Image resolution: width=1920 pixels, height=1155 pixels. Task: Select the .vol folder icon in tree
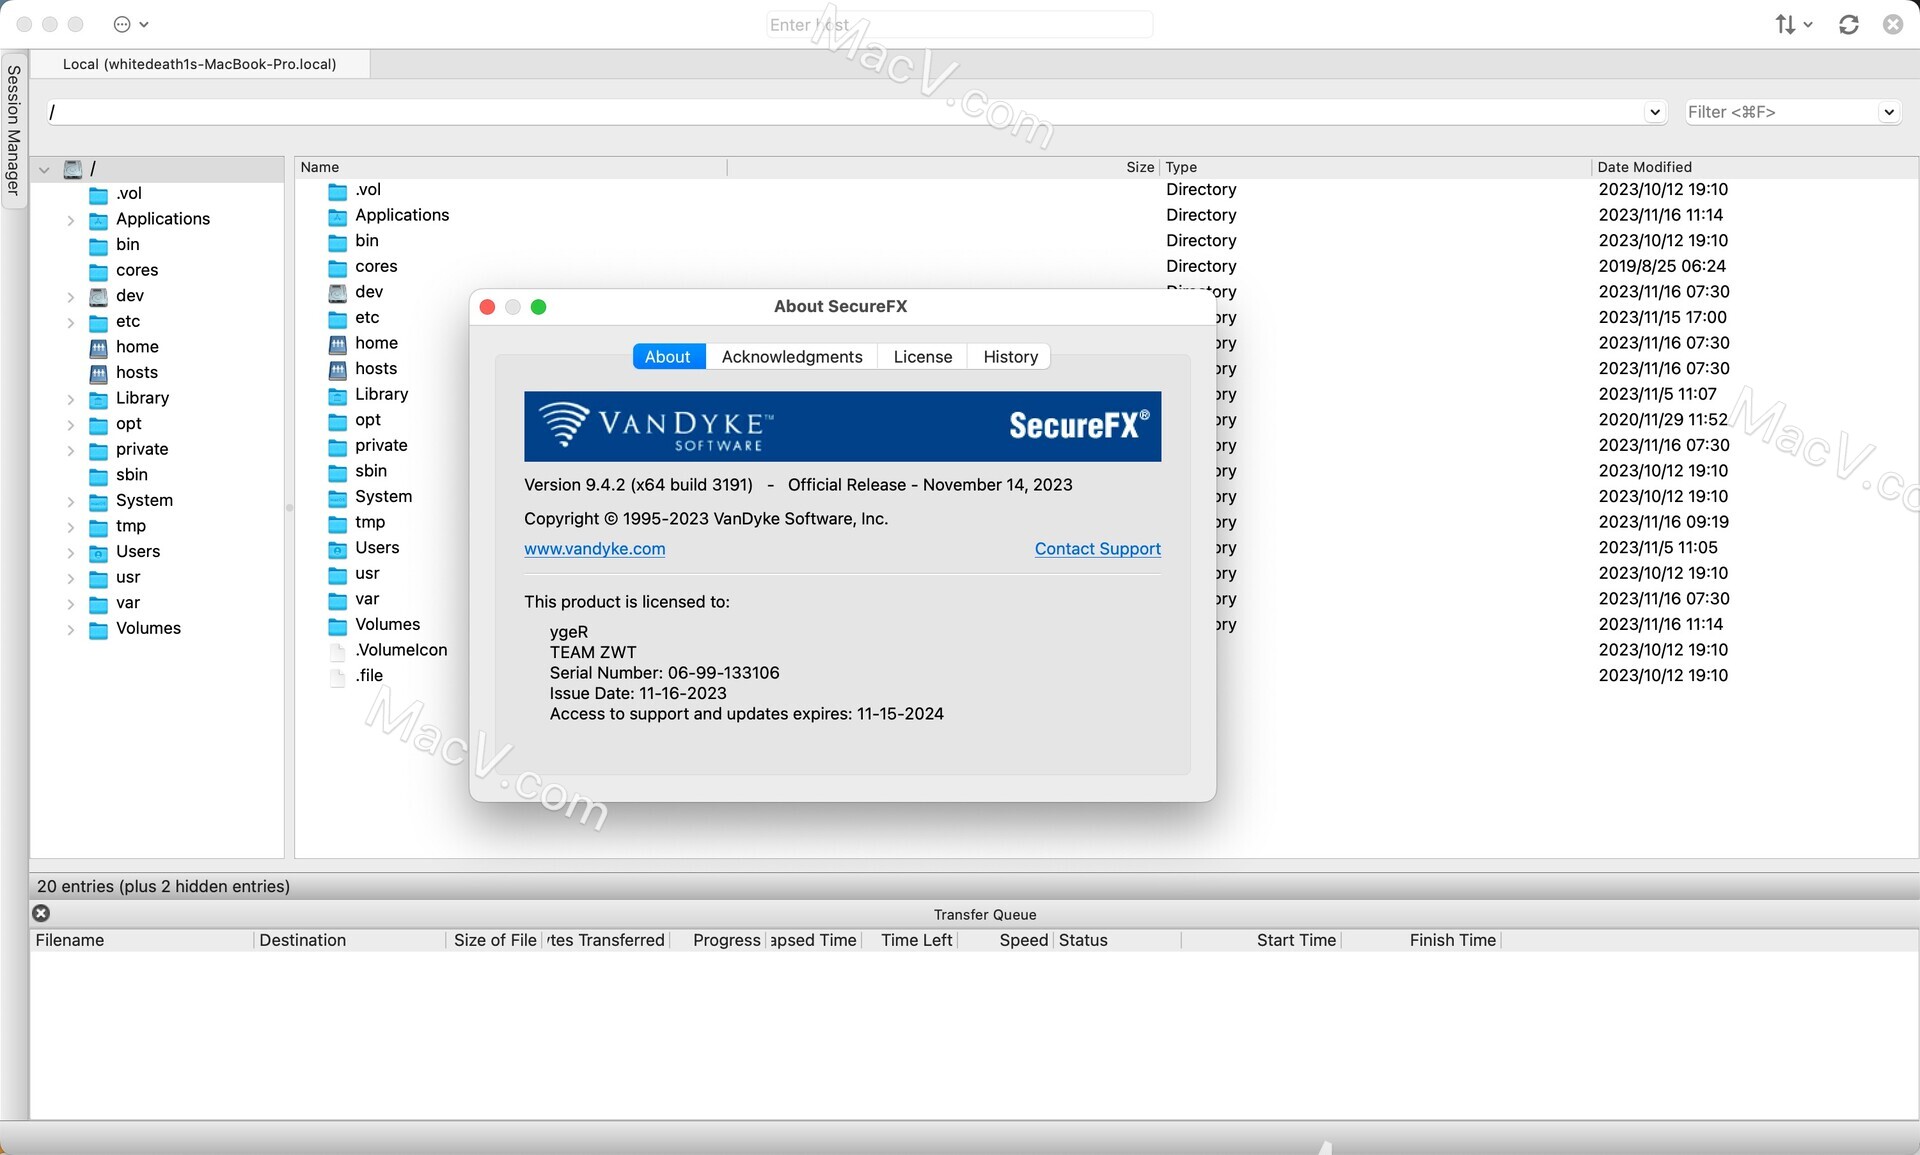click(x=98, y=194)
